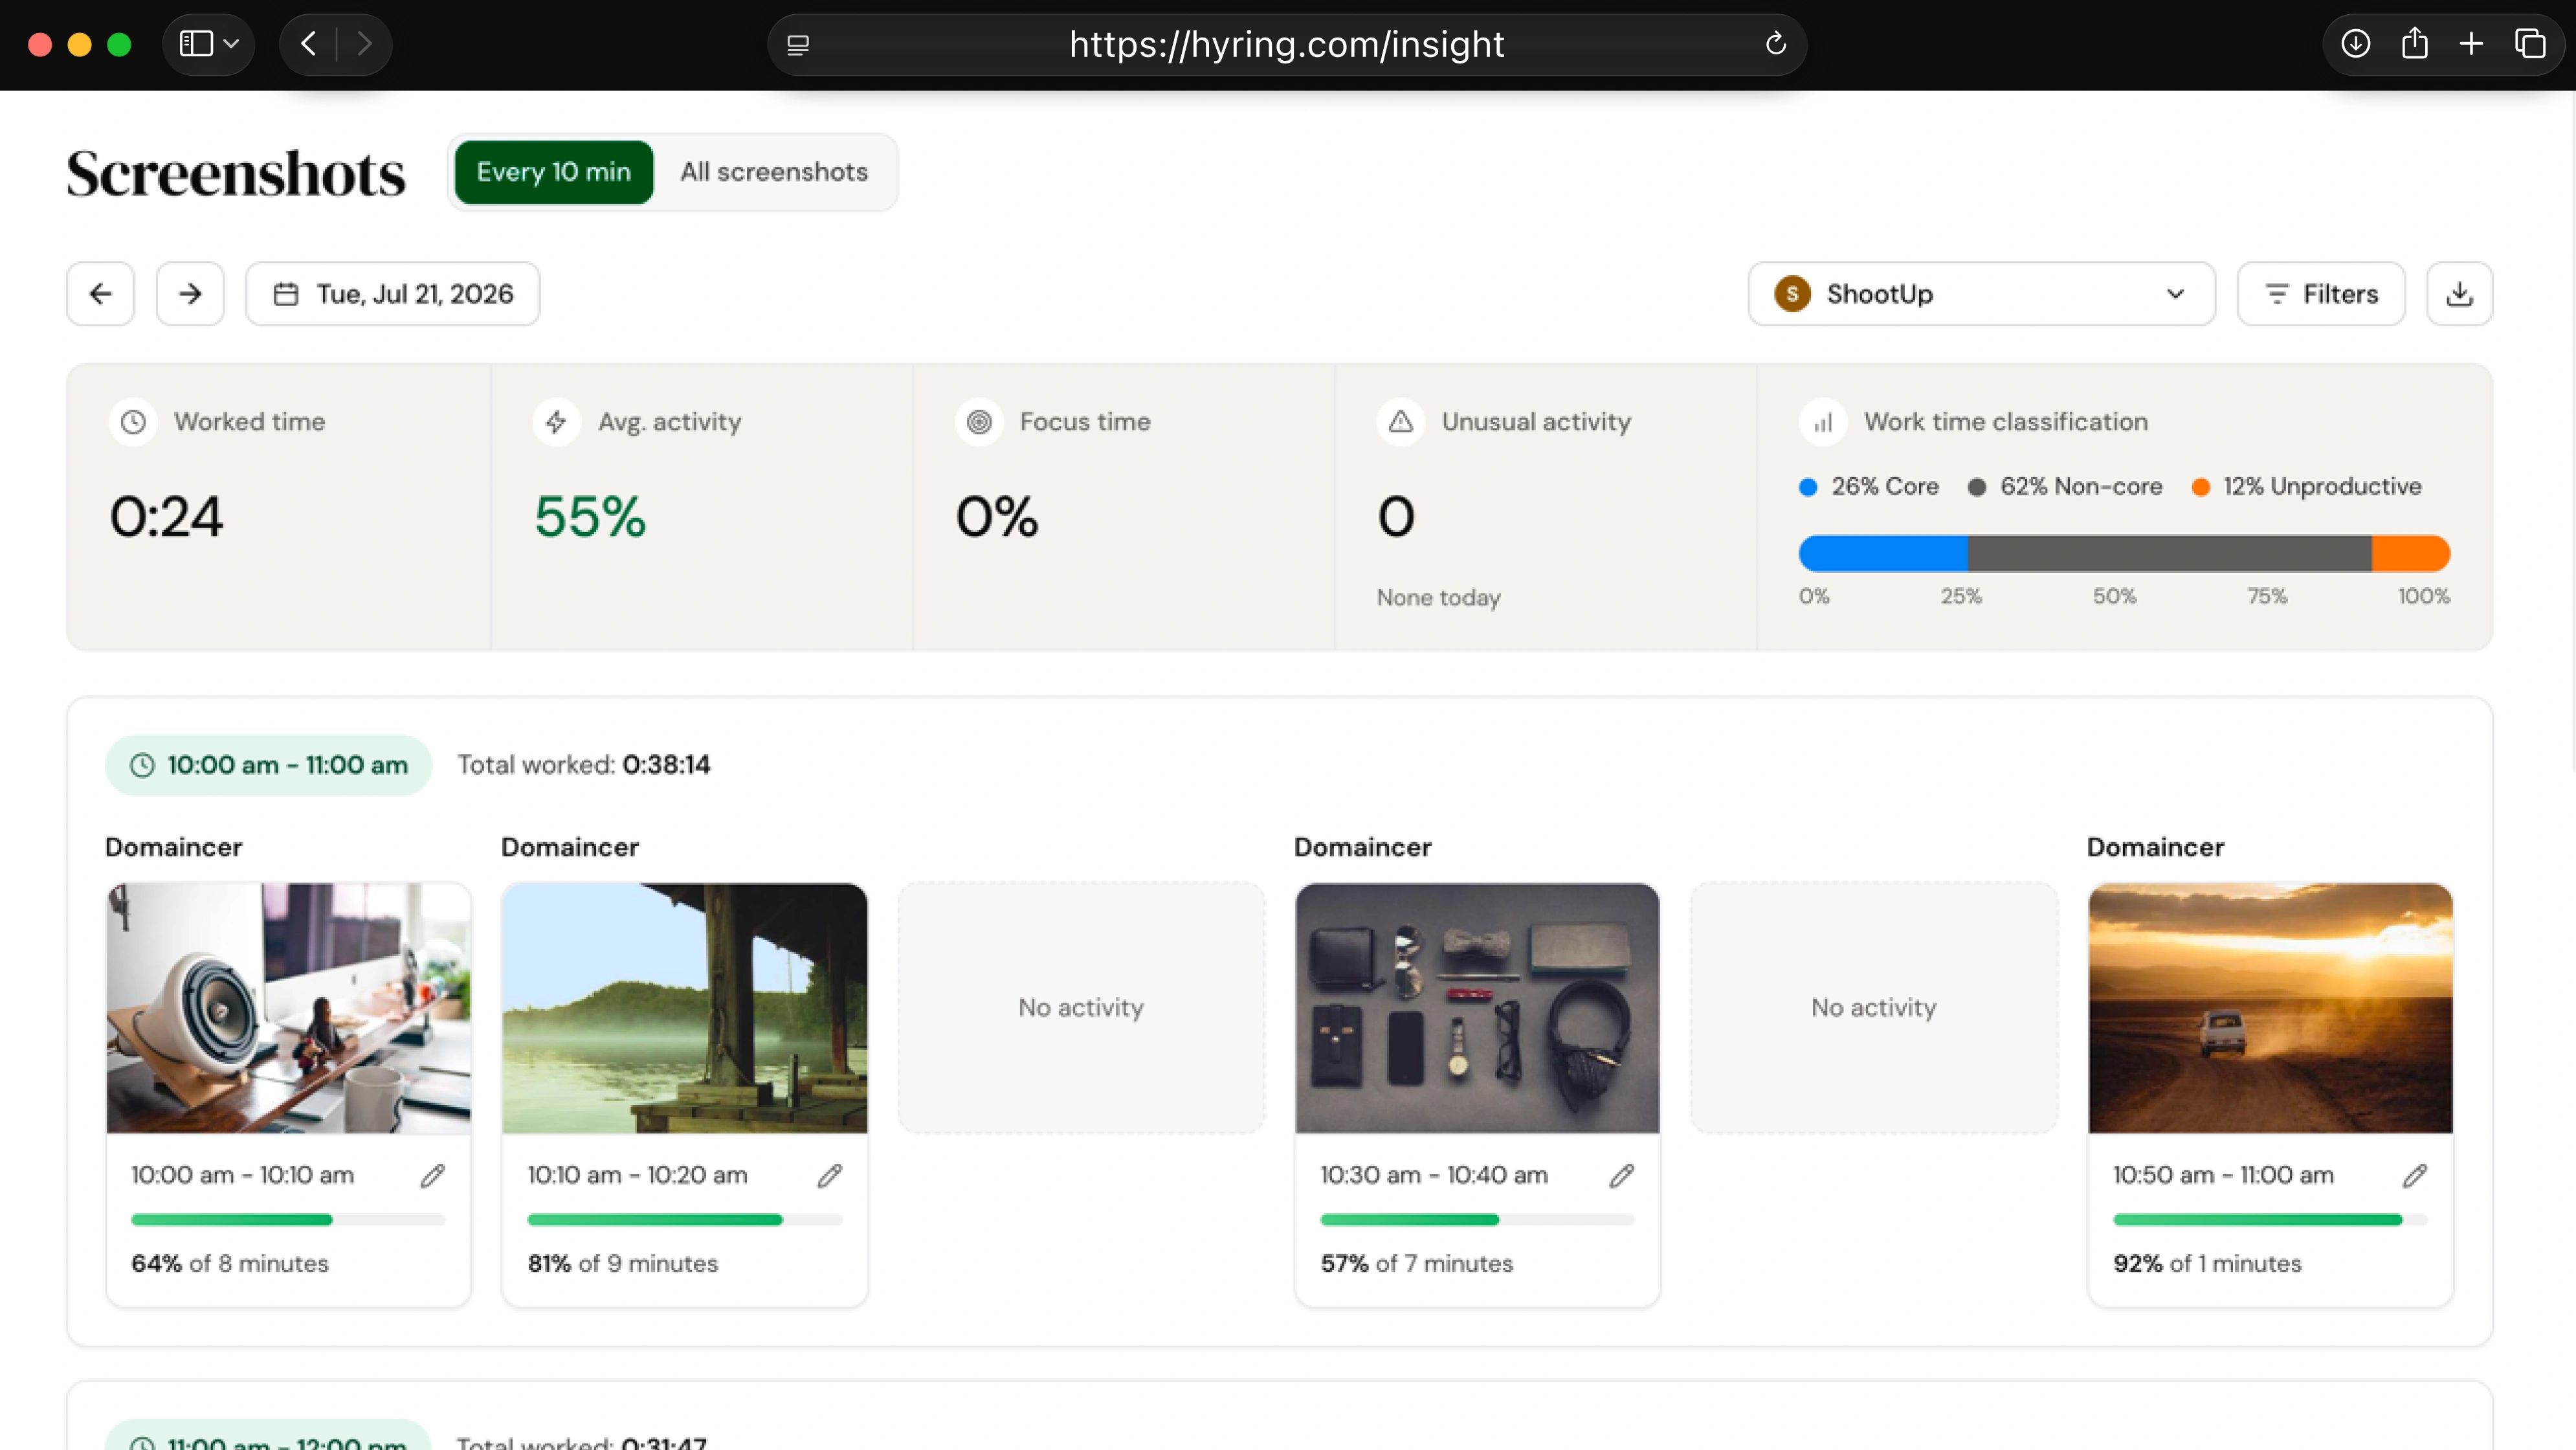Go forward in browser history

click(x=364, y=43)
